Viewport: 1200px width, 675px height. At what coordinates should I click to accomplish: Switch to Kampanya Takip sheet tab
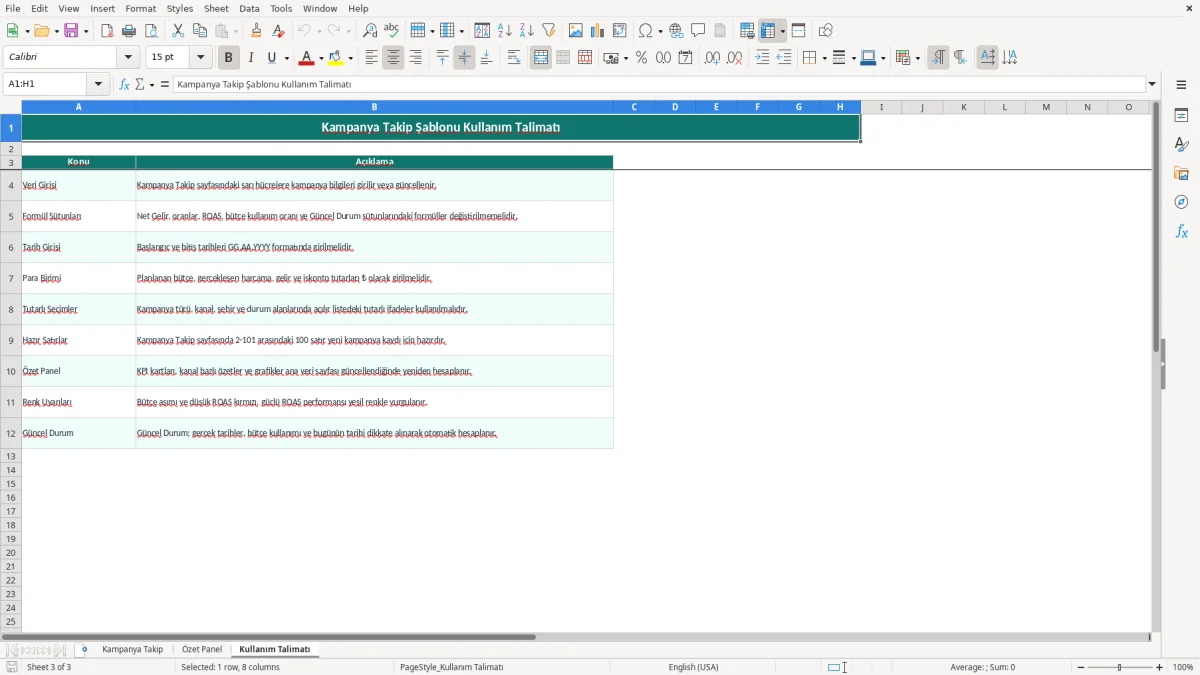(x=132, y=650)
